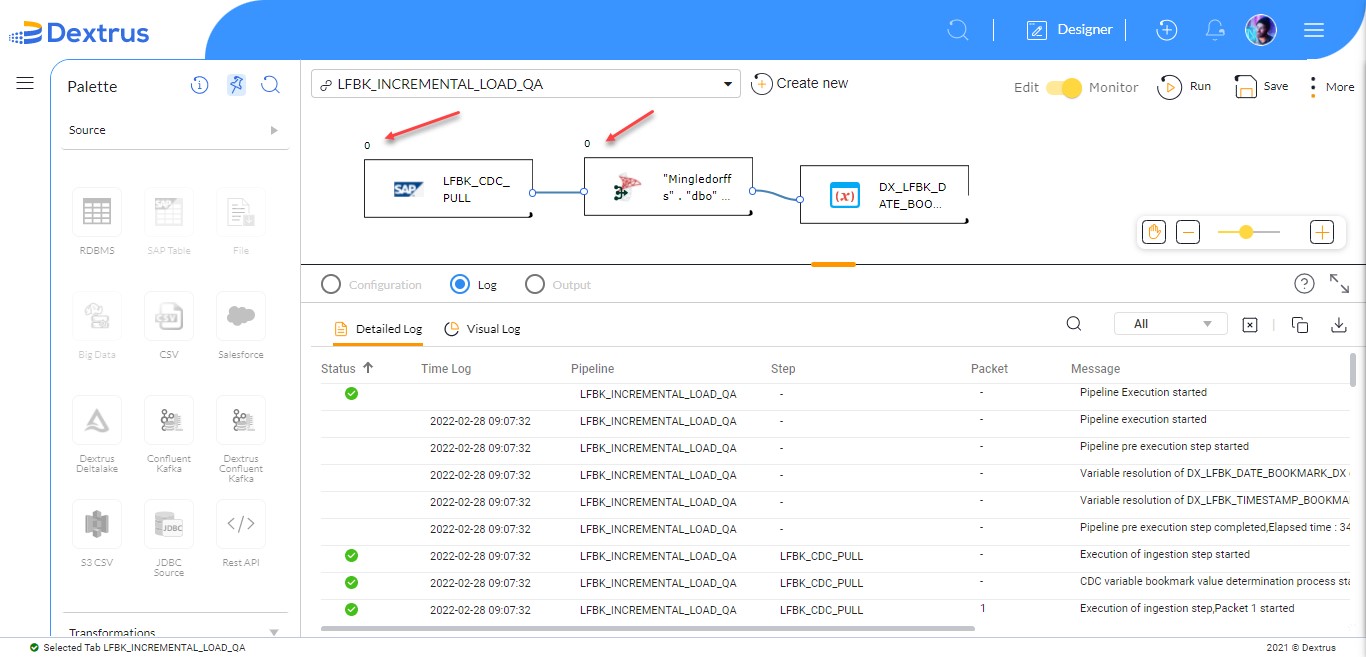
Task: Copy the log contents
Action: click(x=1300, y=325)
